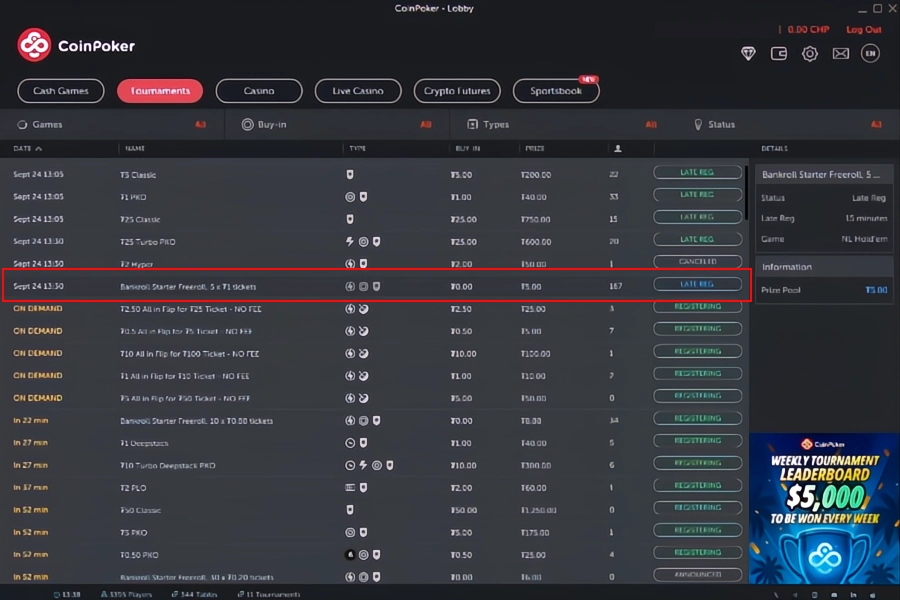Click the CoinPoker logo
The image size is (900, 600).
click(76, 45)
